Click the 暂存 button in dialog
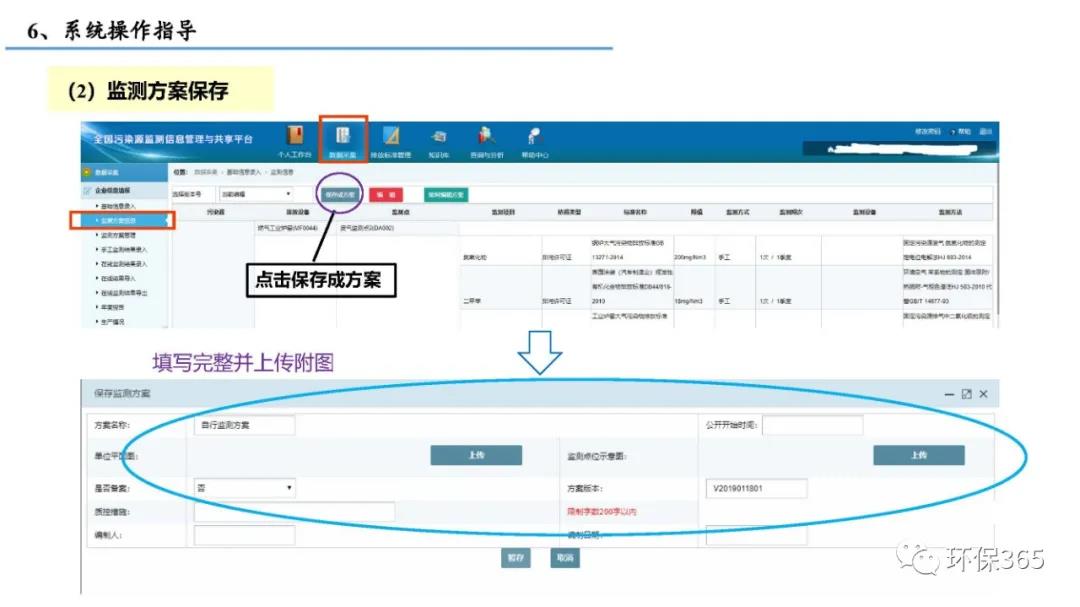 click(x=515, y=559)
